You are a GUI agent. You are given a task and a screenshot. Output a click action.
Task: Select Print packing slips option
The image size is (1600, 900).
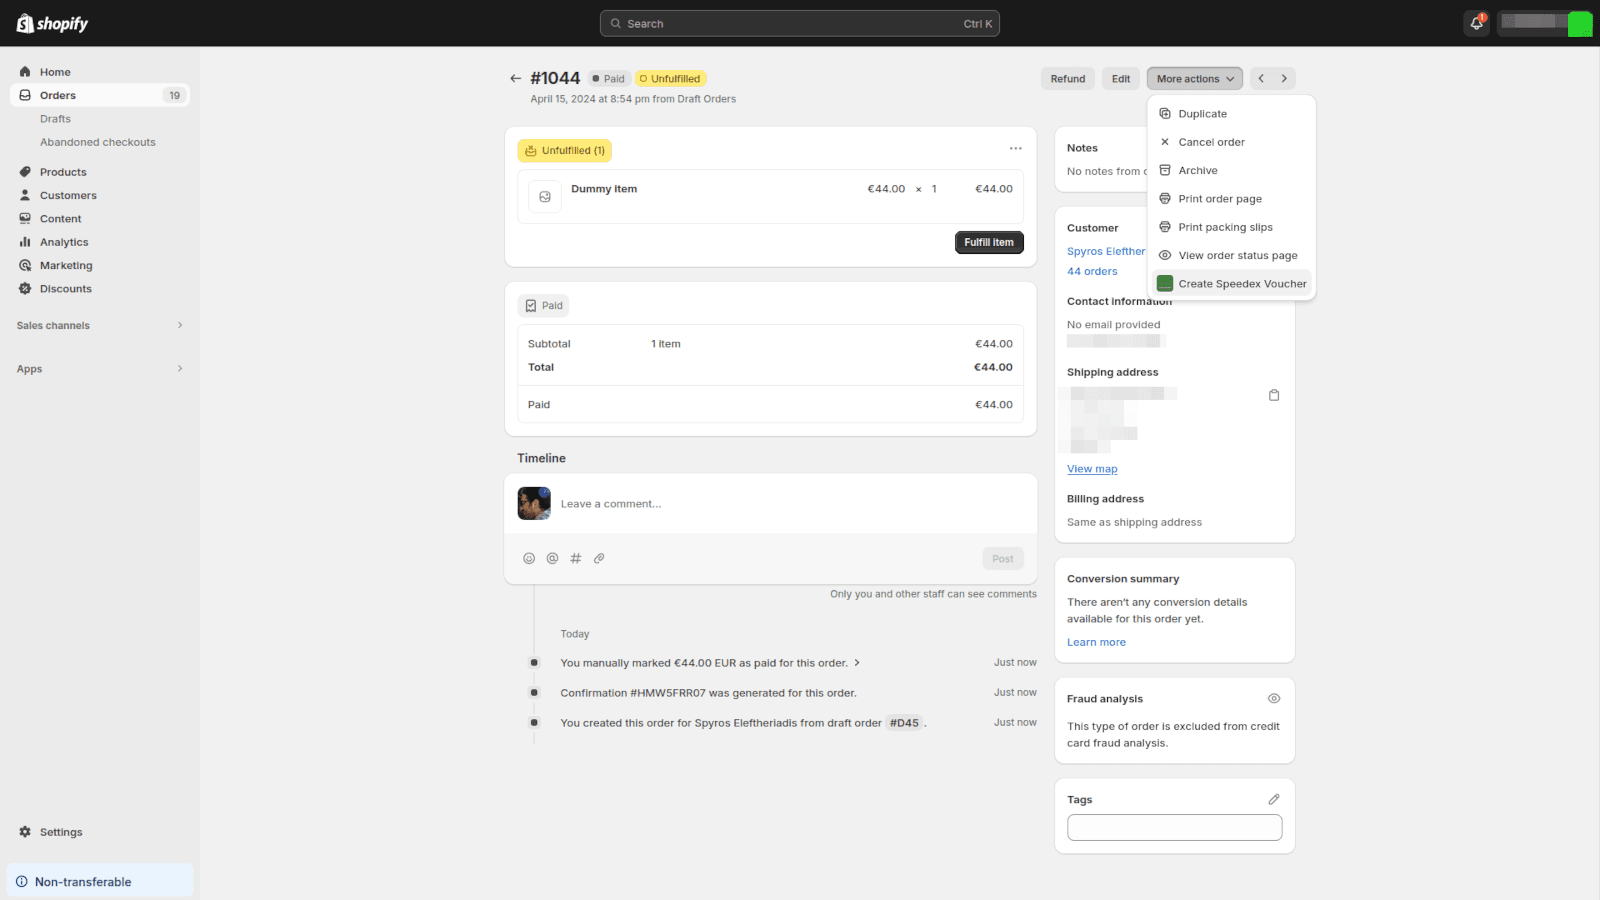point(1225,227)
